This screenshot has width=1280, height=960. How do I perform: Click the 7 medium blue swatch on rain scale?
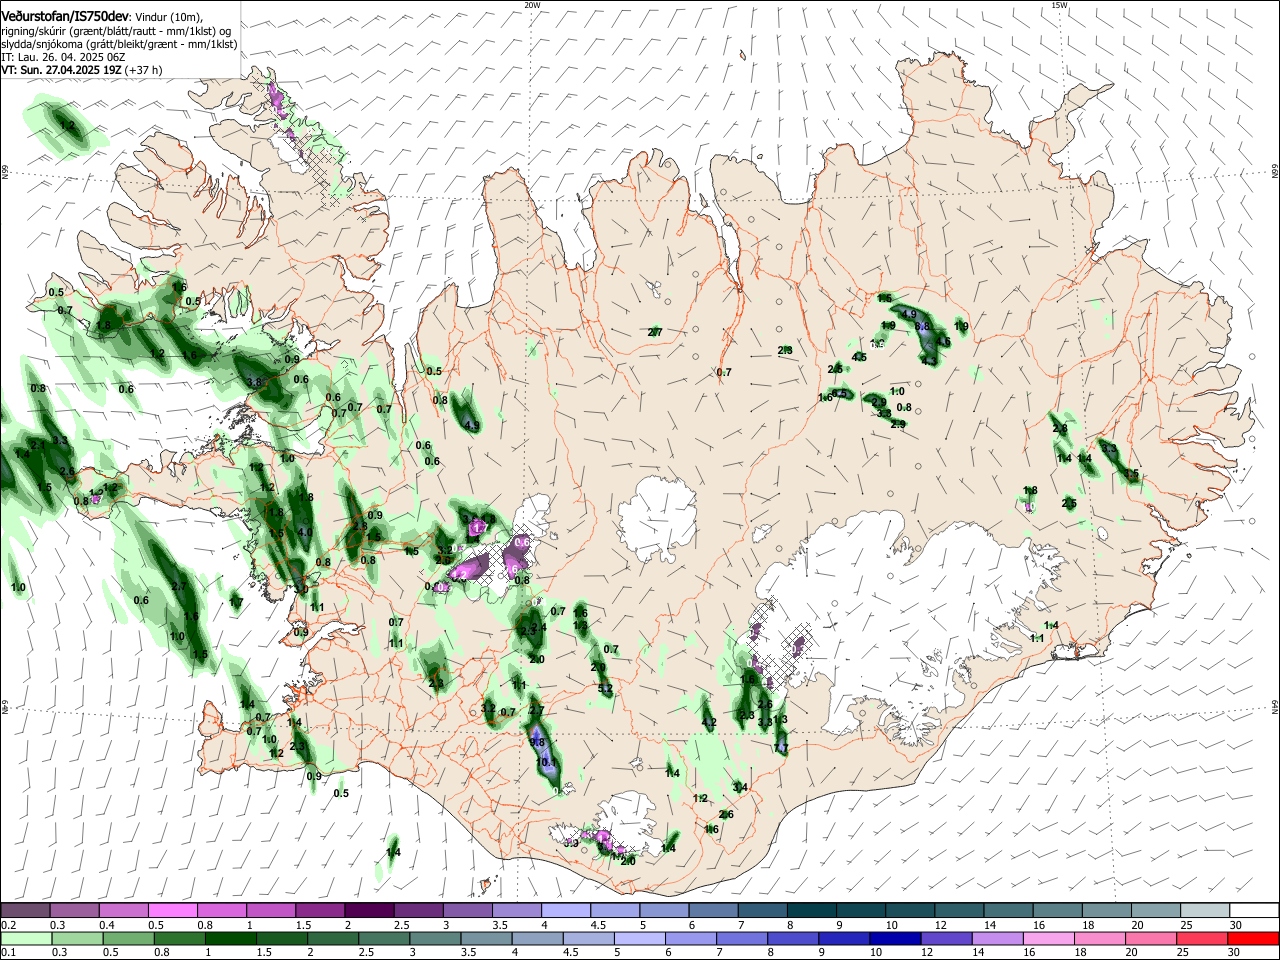742,938
